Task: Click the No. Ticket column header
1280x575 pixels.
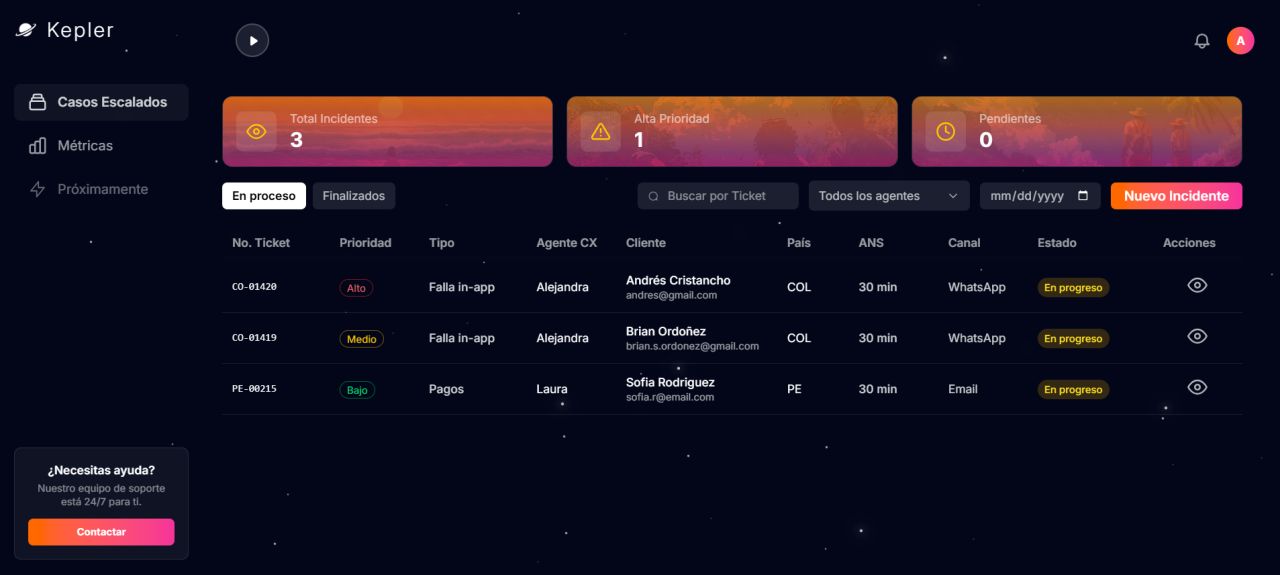Action: 261,243
